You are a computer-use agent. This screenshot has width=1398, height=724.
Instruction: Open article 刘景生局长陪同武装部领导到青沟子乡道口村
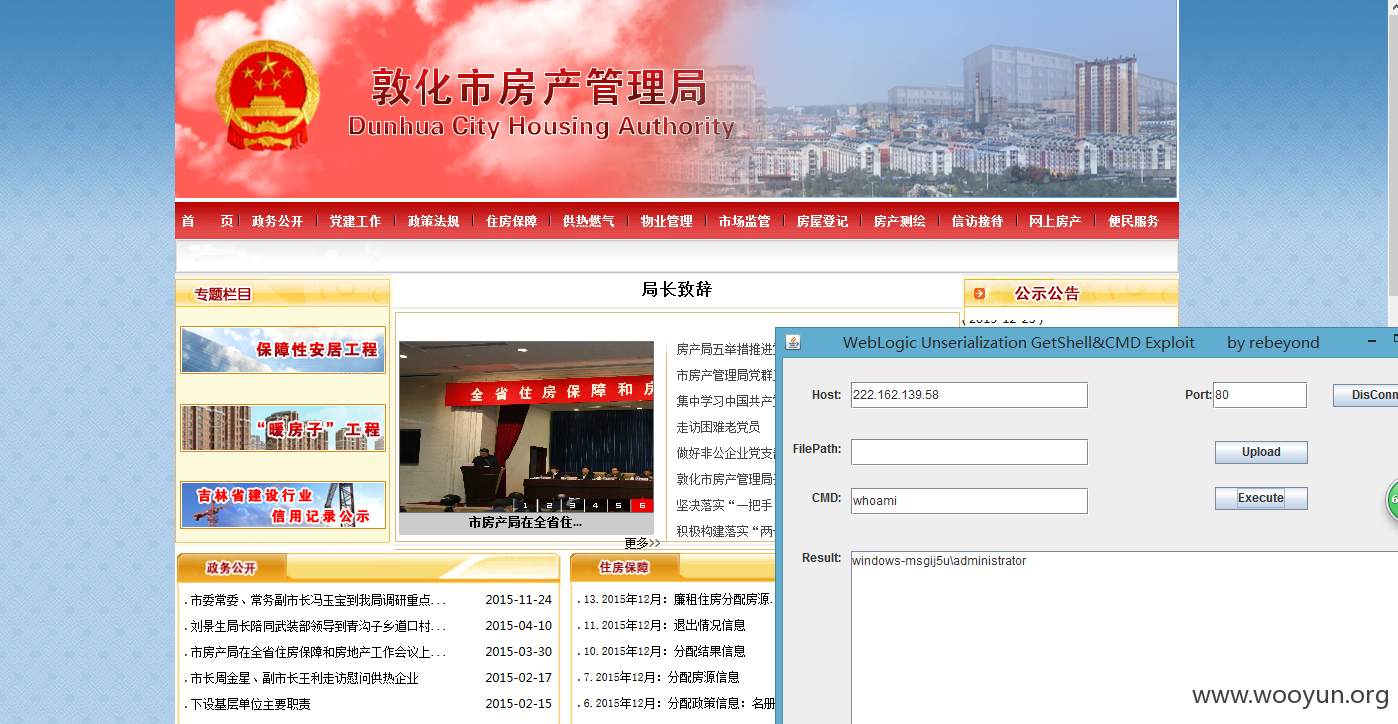click(x=318, y=626)
